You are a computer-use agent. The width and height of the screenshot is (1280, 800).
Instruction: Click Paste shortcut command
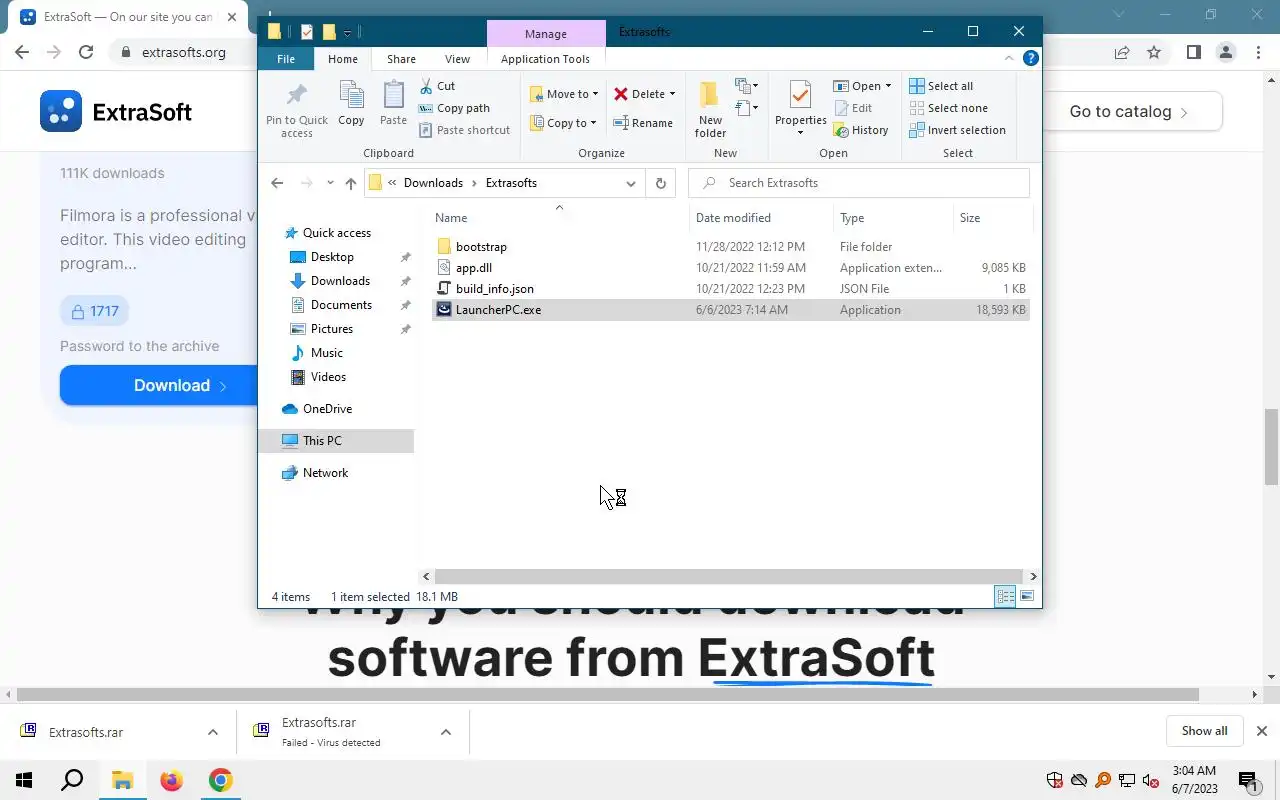click(464, 130)
